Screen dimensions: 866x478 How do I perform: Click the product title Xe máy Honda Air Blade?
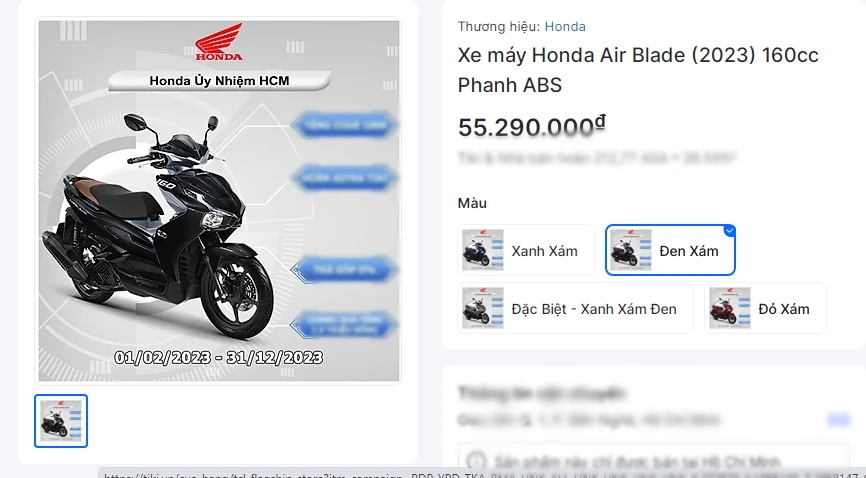point(638,70)
